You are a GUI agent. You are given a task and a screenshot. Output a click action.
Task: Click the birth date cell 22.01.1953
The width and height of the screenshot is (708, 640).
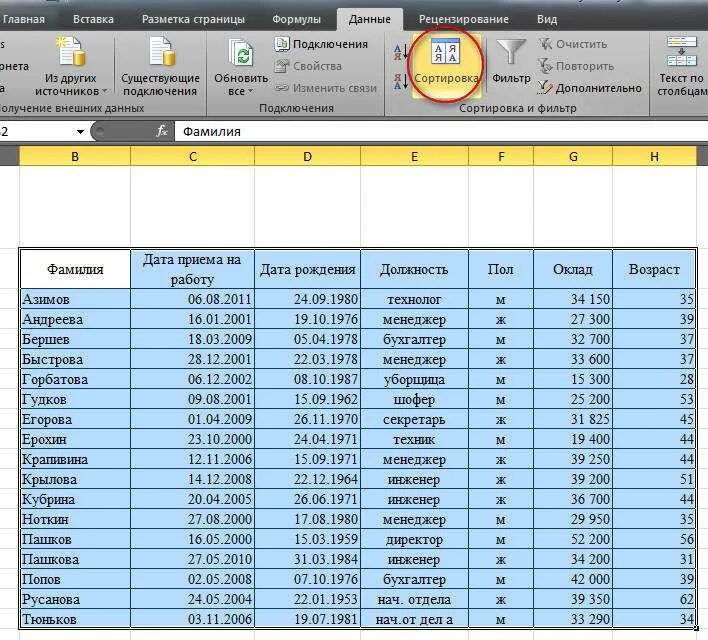[307, 599]
